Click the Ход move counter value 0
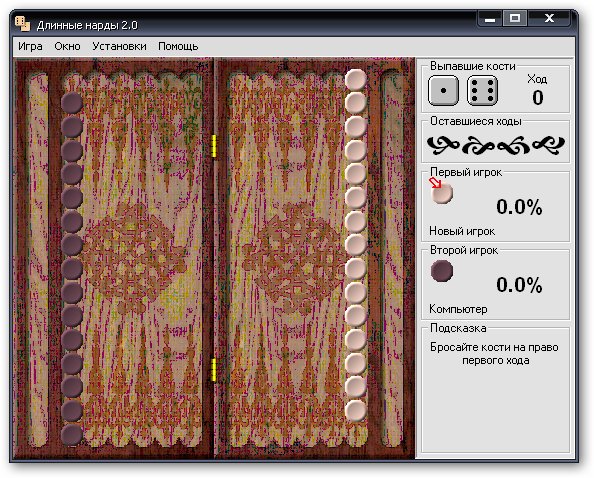The width and height of the screenshot is (594, 478). tap(538, 98)
